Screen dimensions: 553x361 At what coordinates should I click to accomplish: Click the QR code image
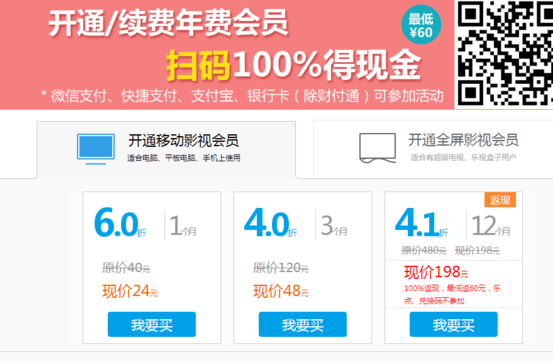(x=505, y=54)
